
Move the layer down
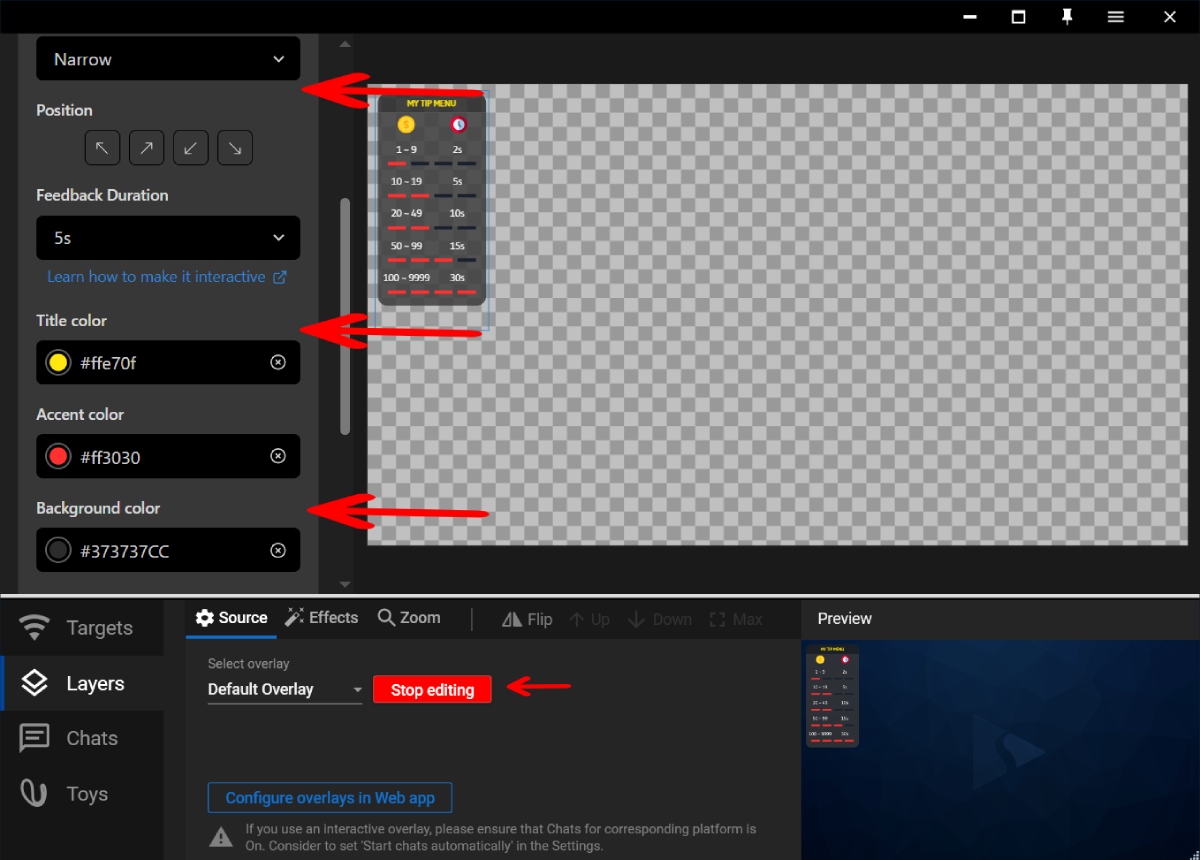pos(659,619)
